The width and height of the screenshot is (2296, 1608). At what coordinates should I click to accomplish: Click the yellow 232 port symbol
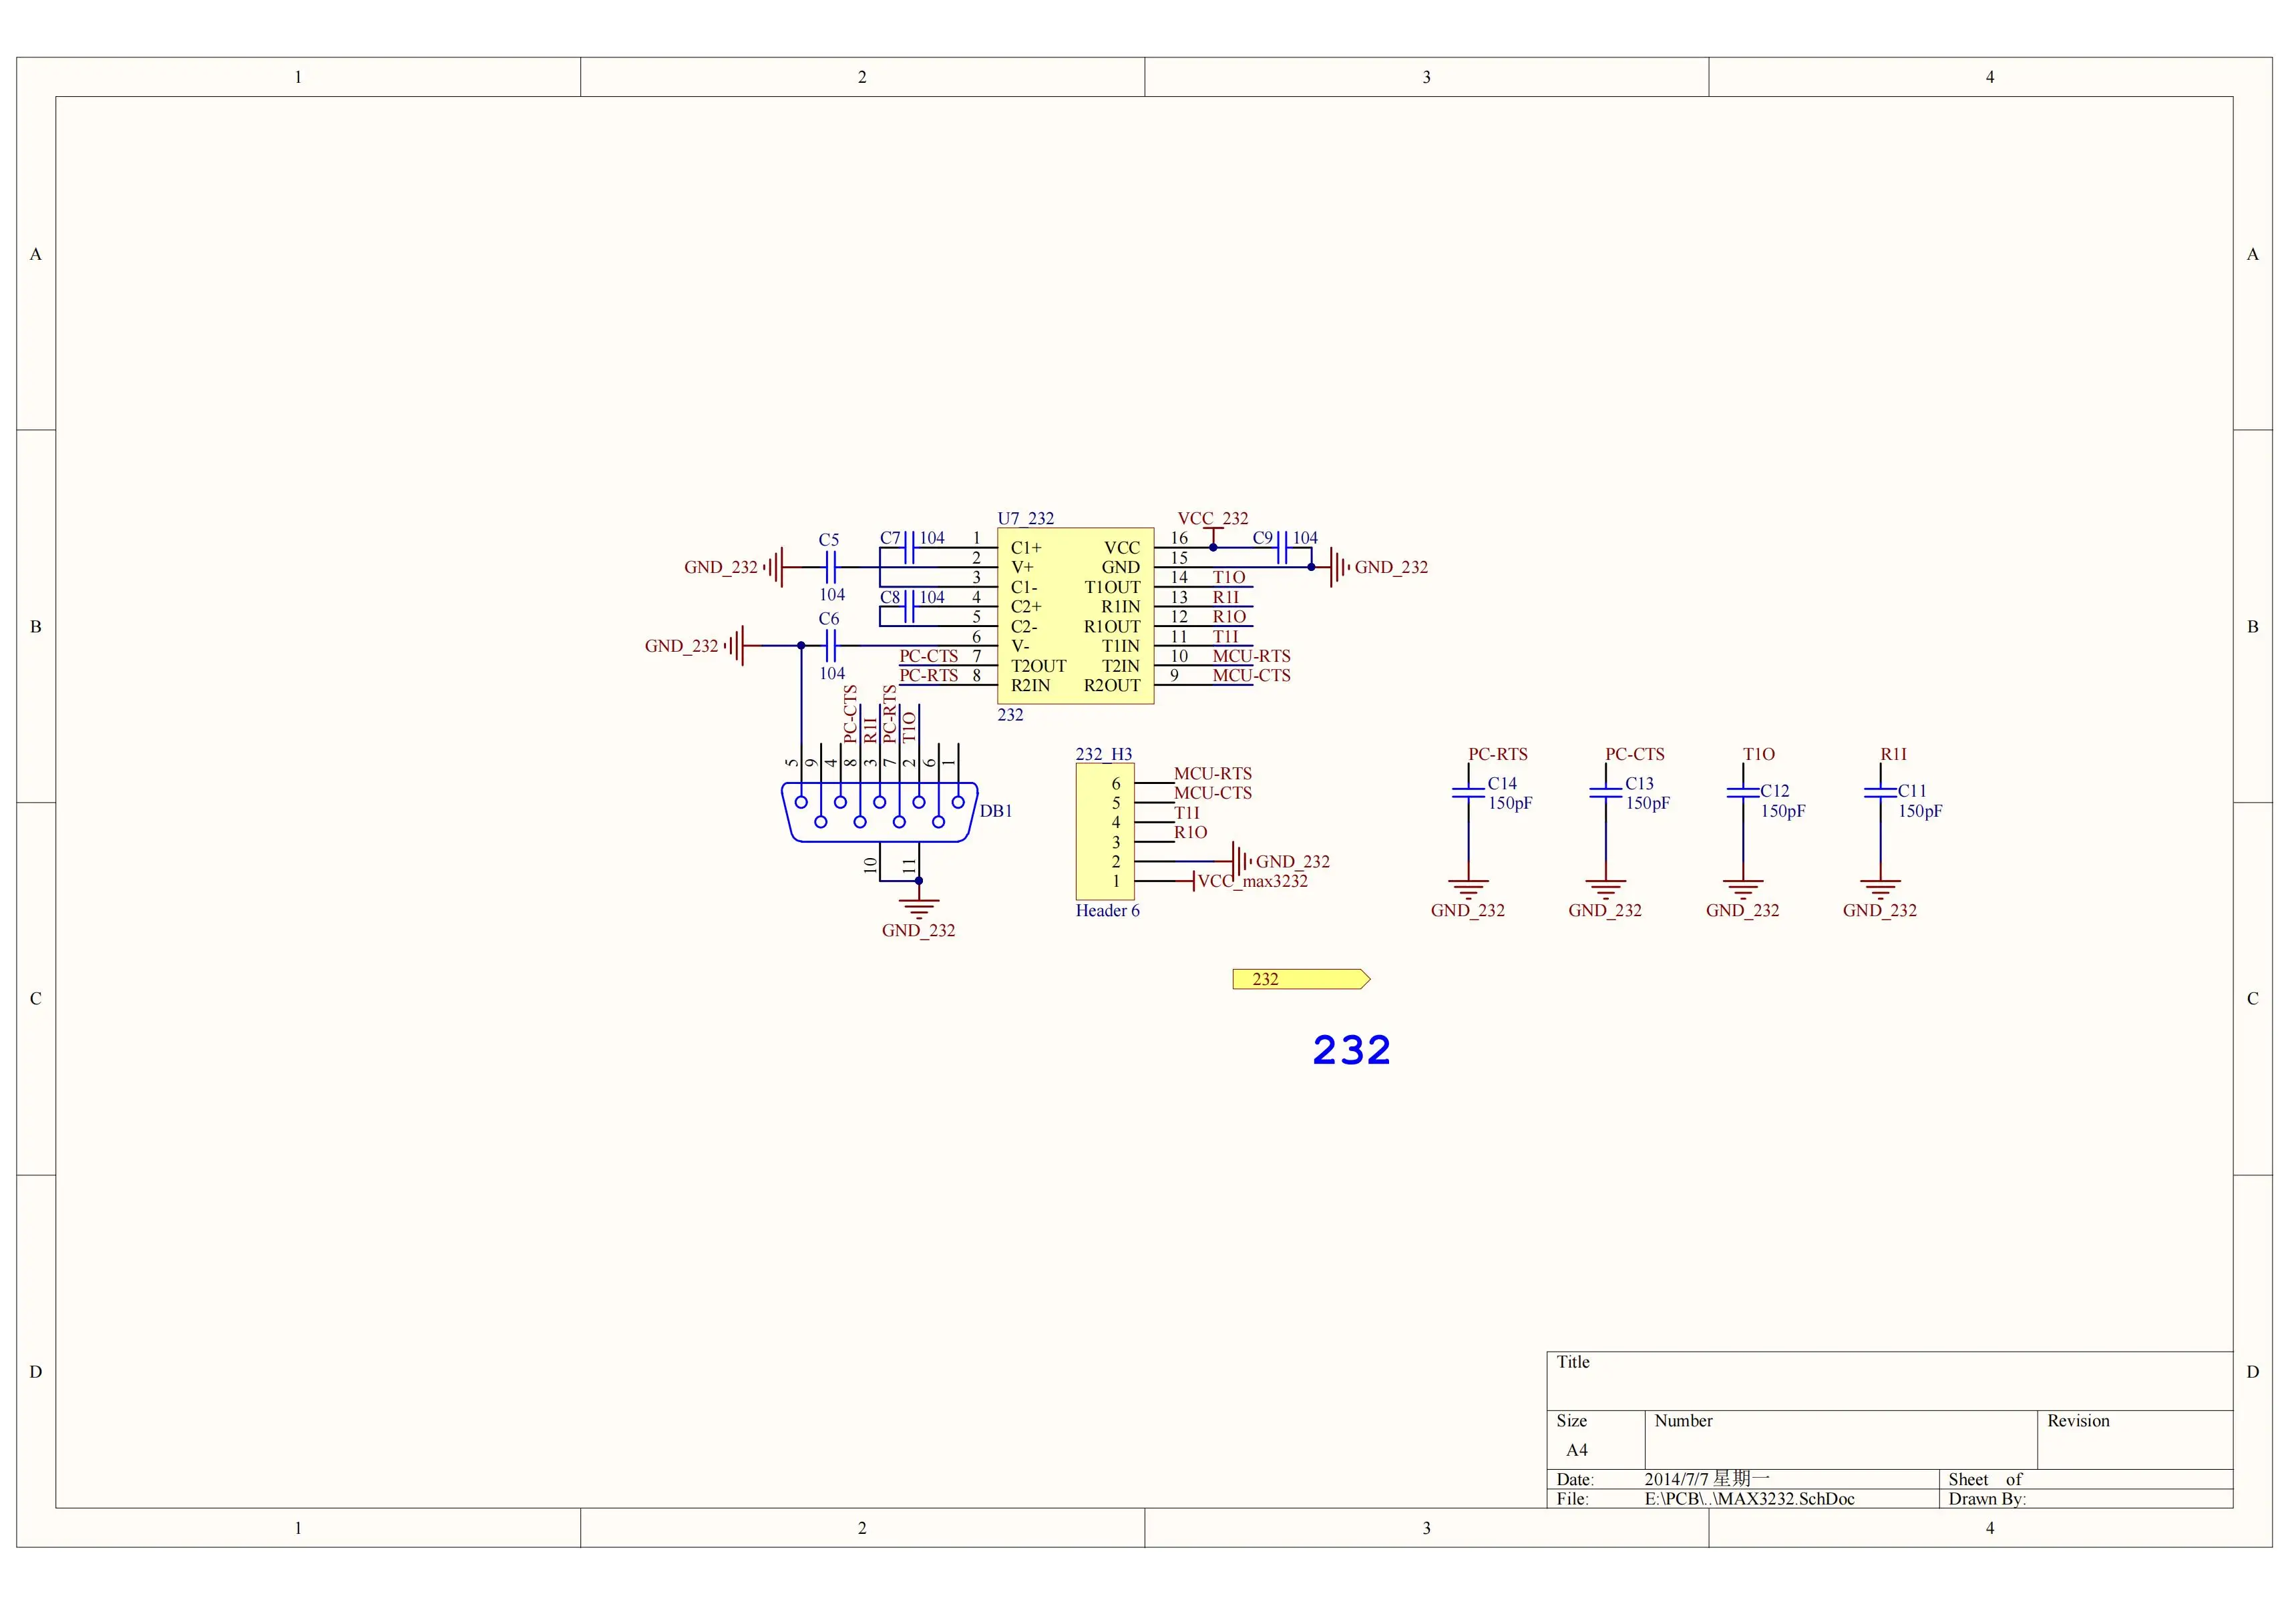point(1301,979)
